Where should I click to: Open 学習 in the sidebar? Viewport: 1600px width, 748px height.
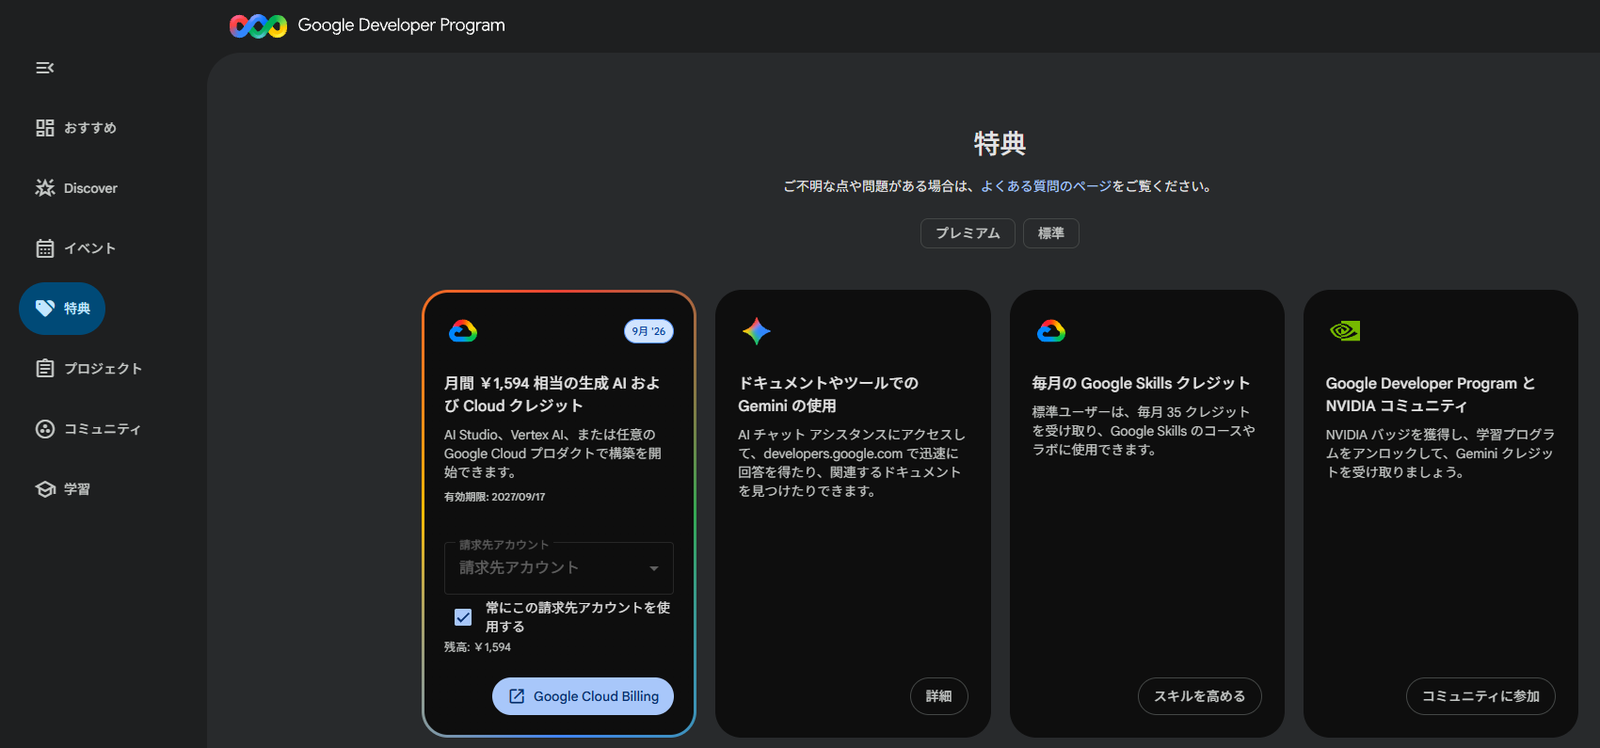click(63, 489)
